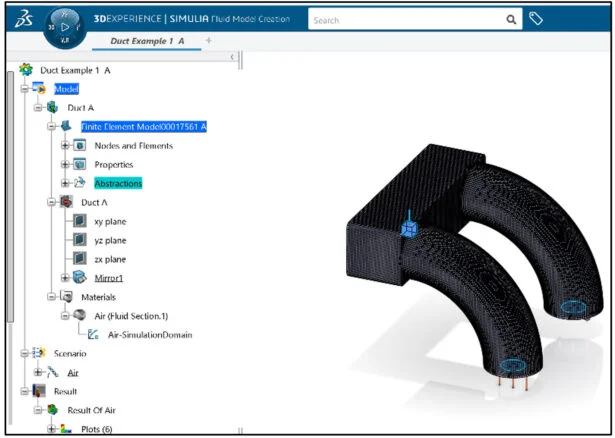Click the Dassault 3DS logo
The width and height of the screenshot is (615, 438).
coord(18,21)
